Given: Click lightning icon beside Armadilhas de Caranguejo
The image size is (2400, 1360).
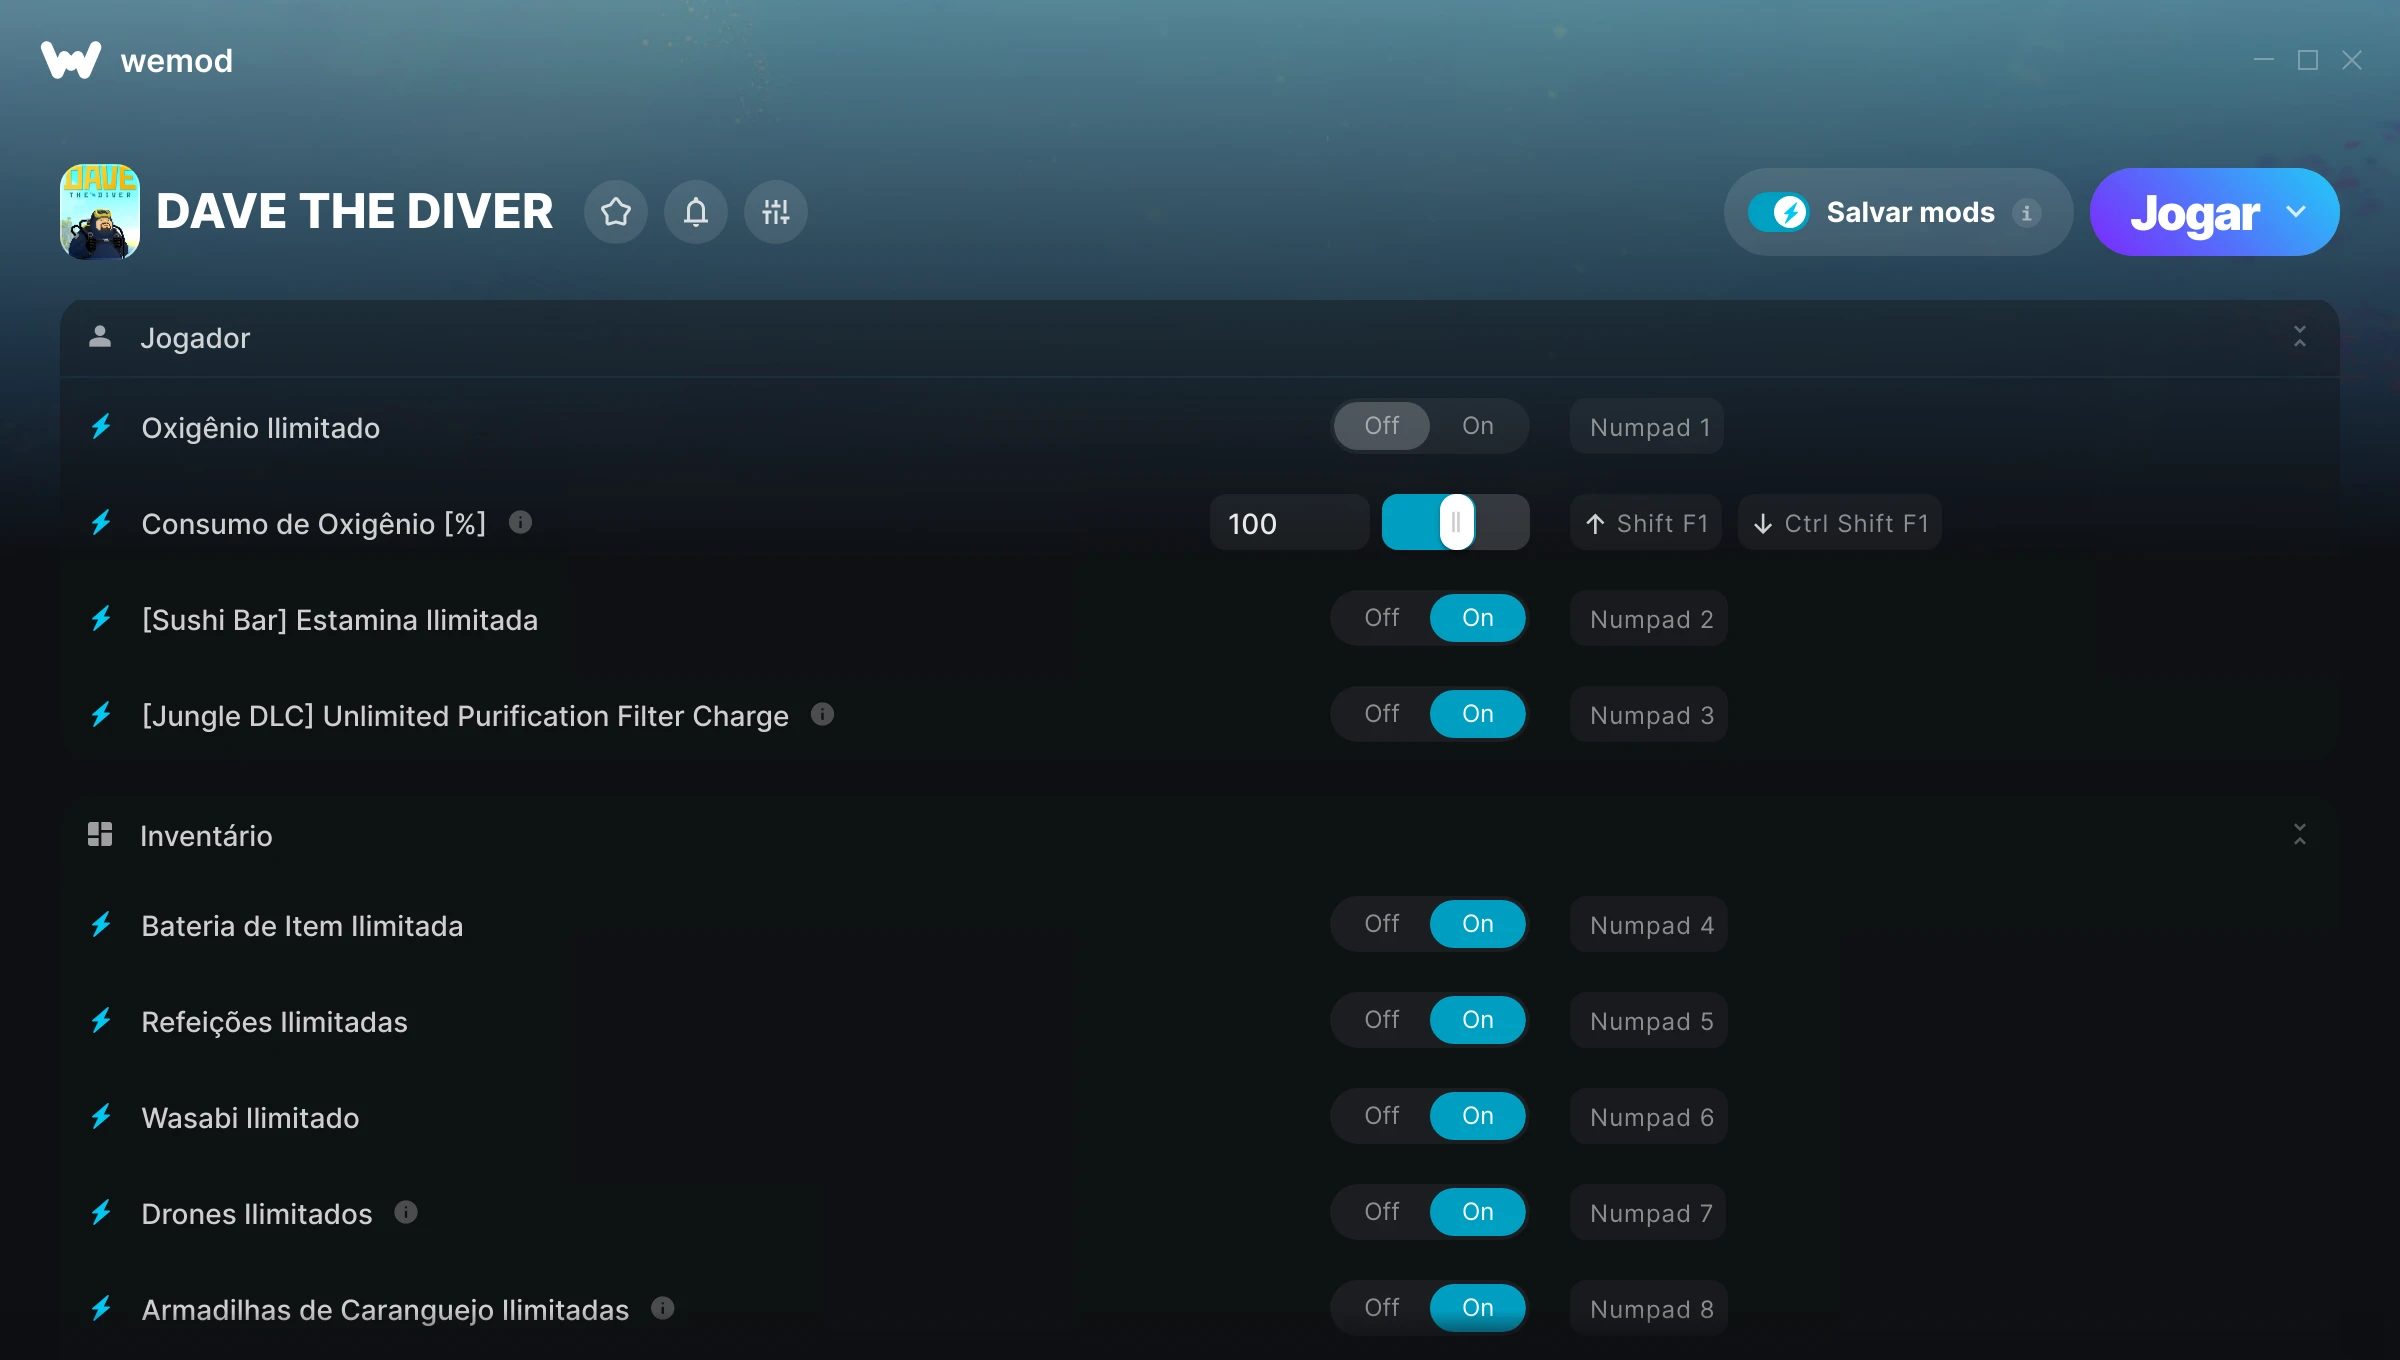Looking at the screenshot, I should [101, 1309].
